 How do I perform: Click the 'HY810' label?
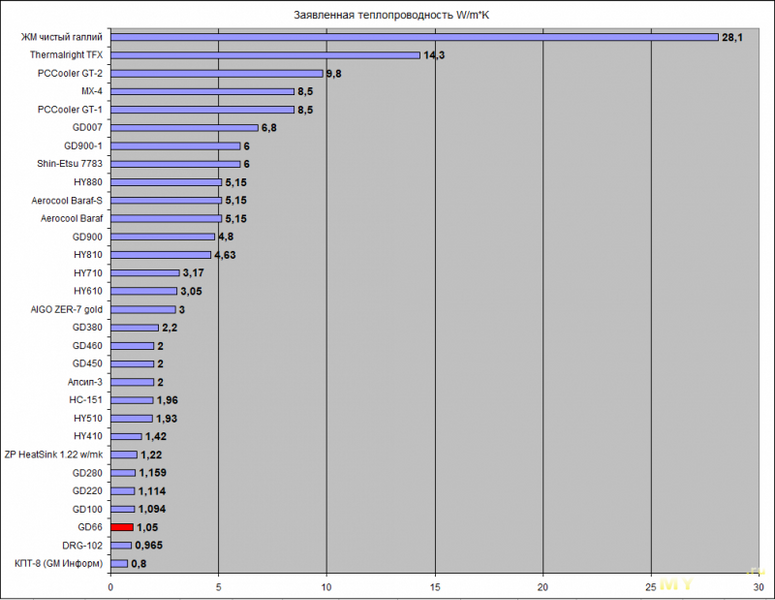tap(88, 255)
